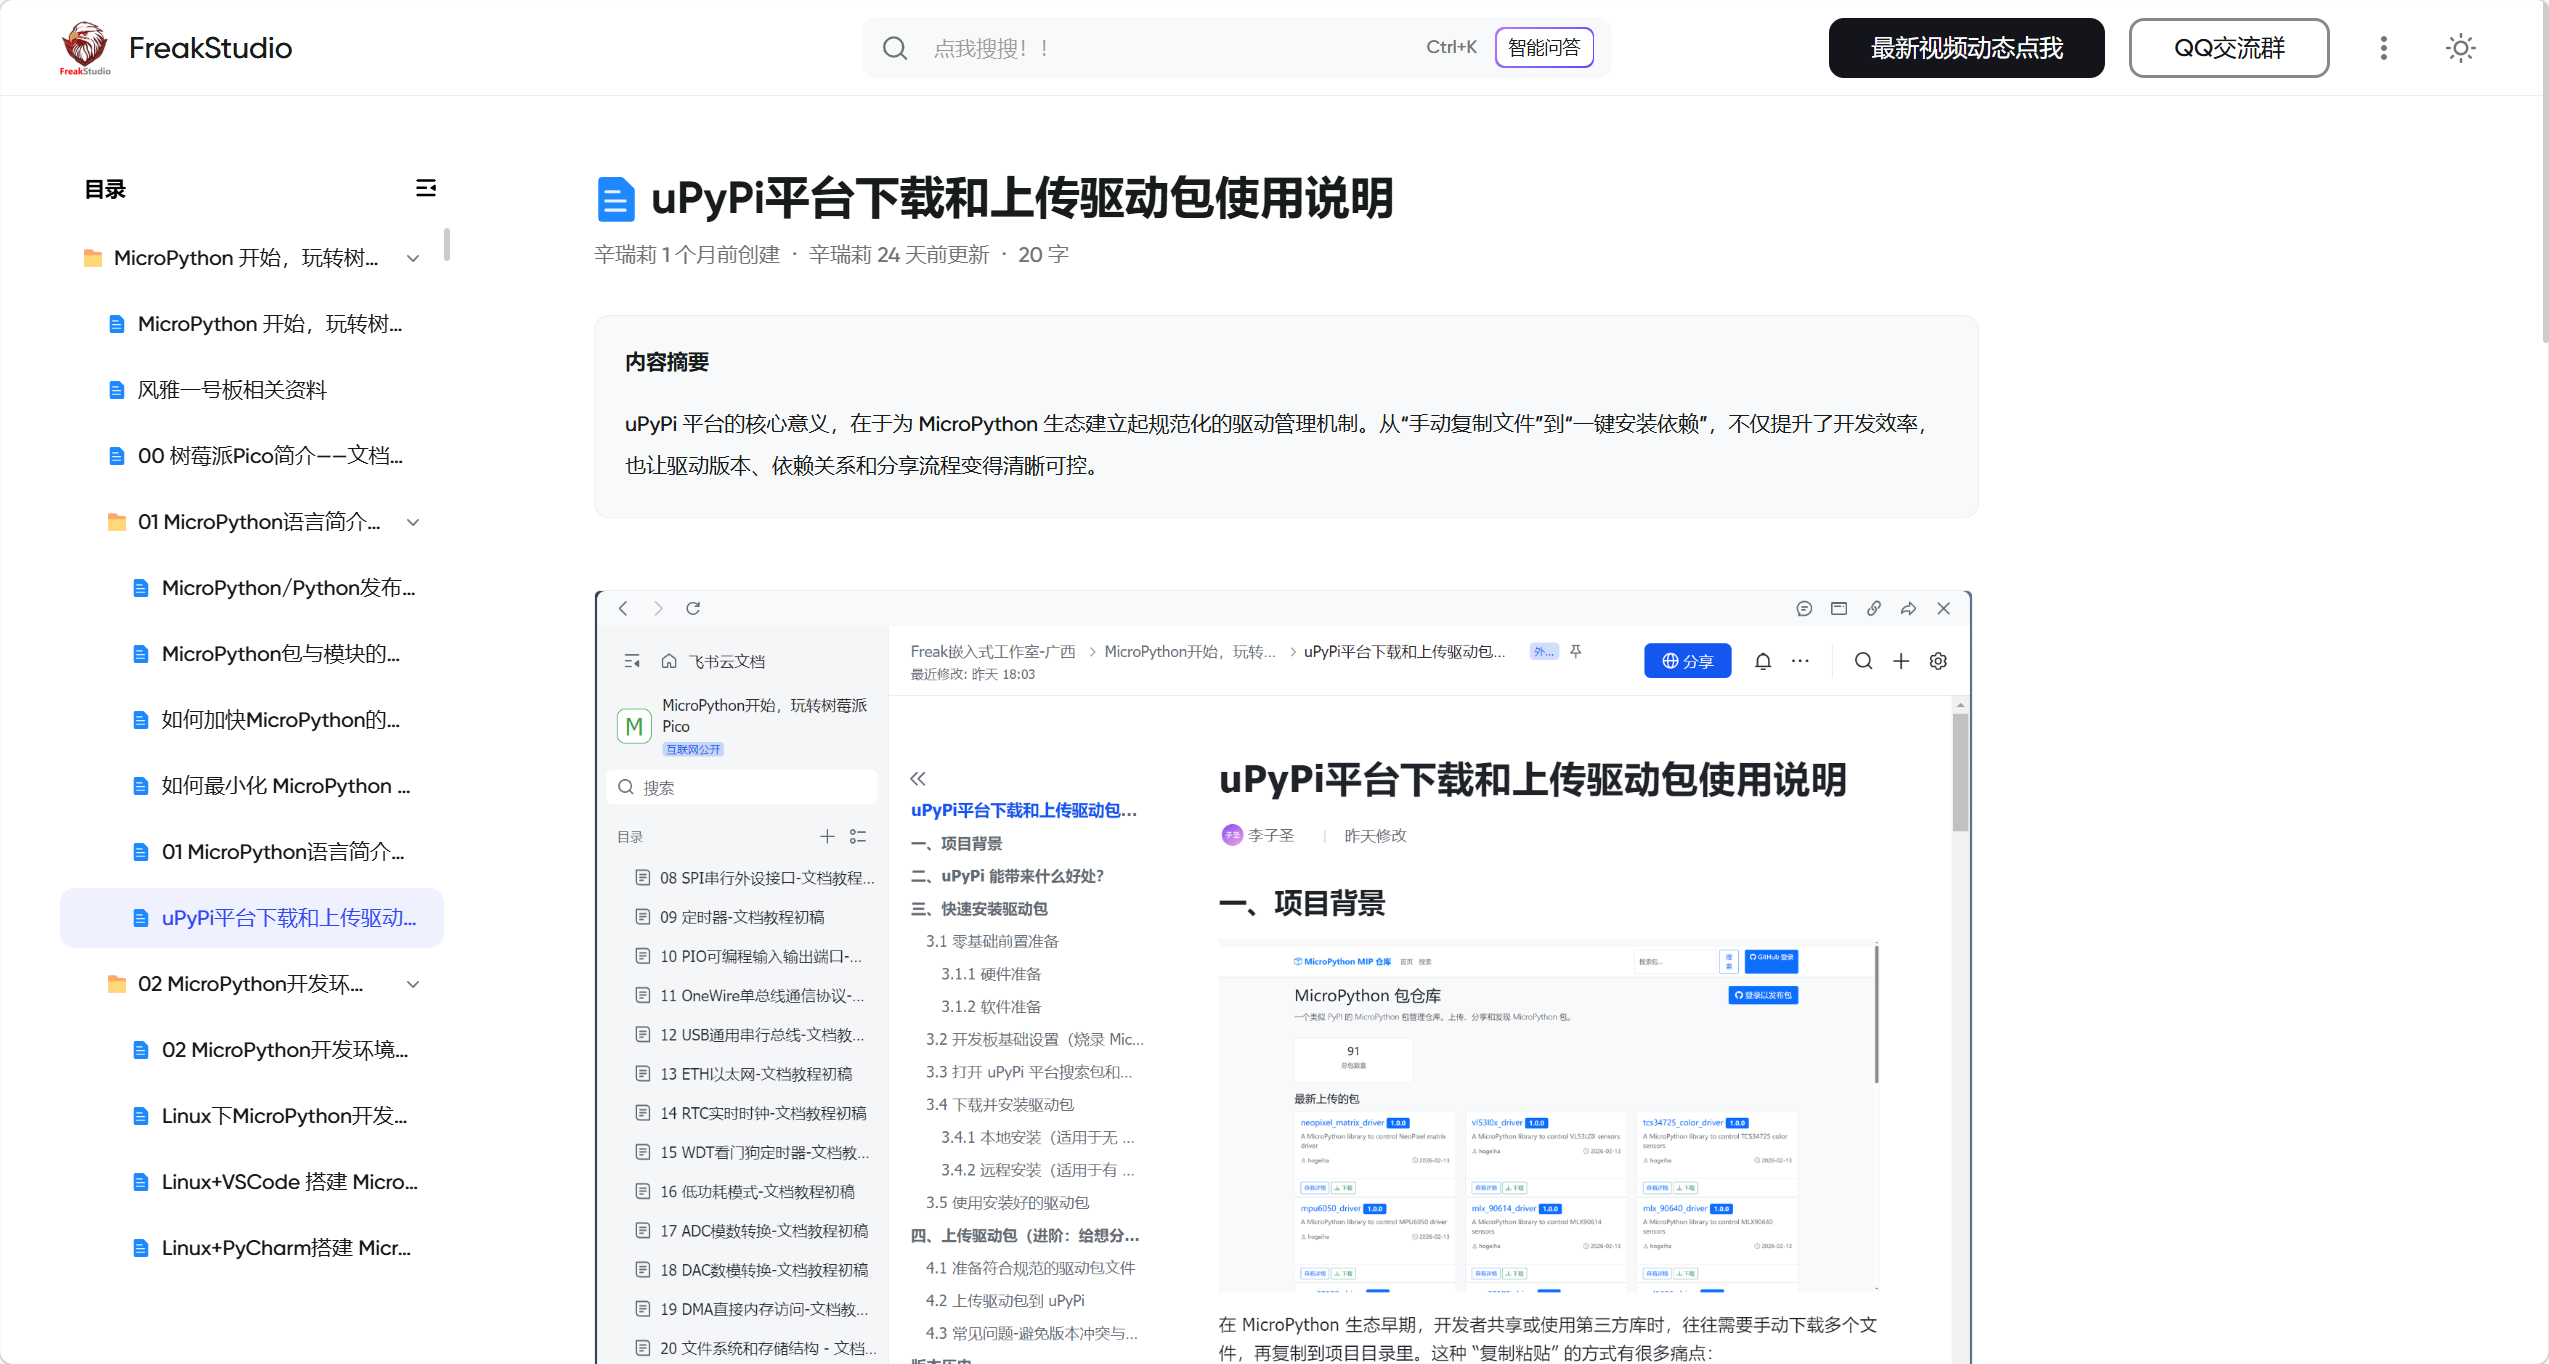Open the comment bubble icon in embedded window

click(1804, 608)
